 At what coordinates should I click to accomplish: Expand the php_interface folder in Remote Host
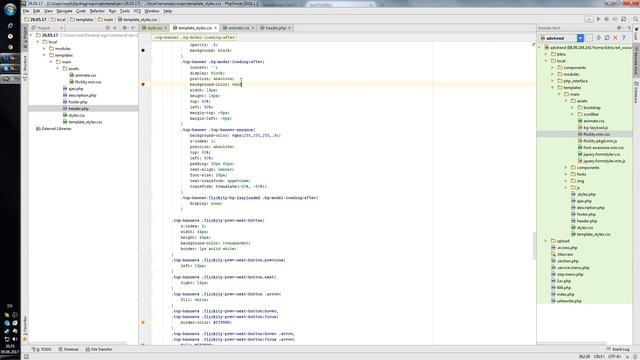[553, 81]
